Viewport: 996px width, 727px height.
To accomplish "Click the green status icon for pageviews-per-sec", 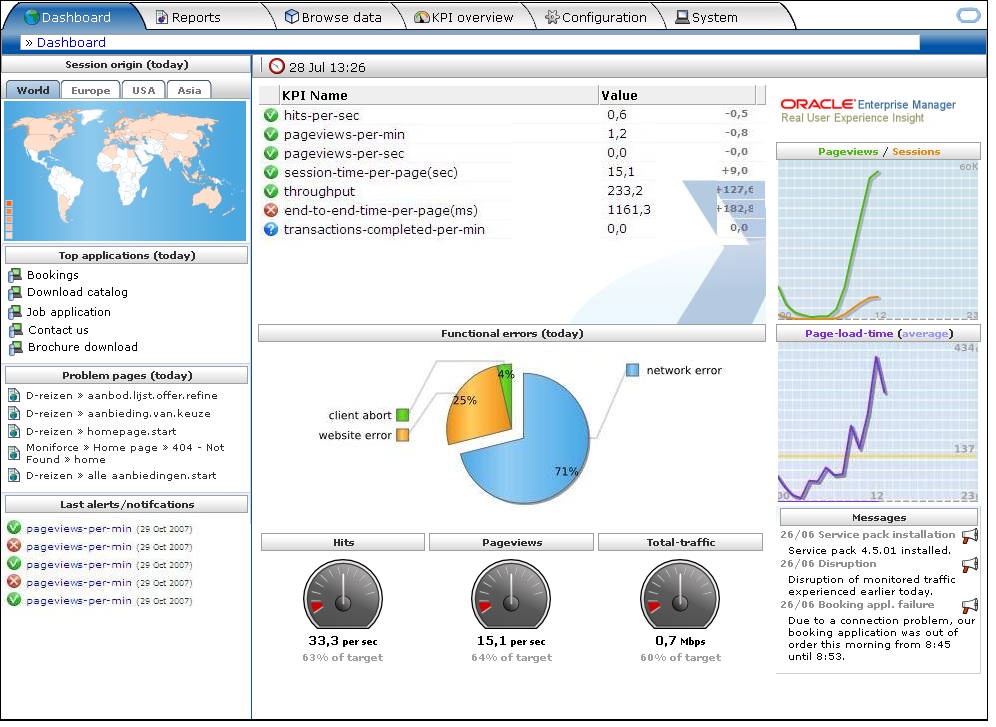I will 271,153.
